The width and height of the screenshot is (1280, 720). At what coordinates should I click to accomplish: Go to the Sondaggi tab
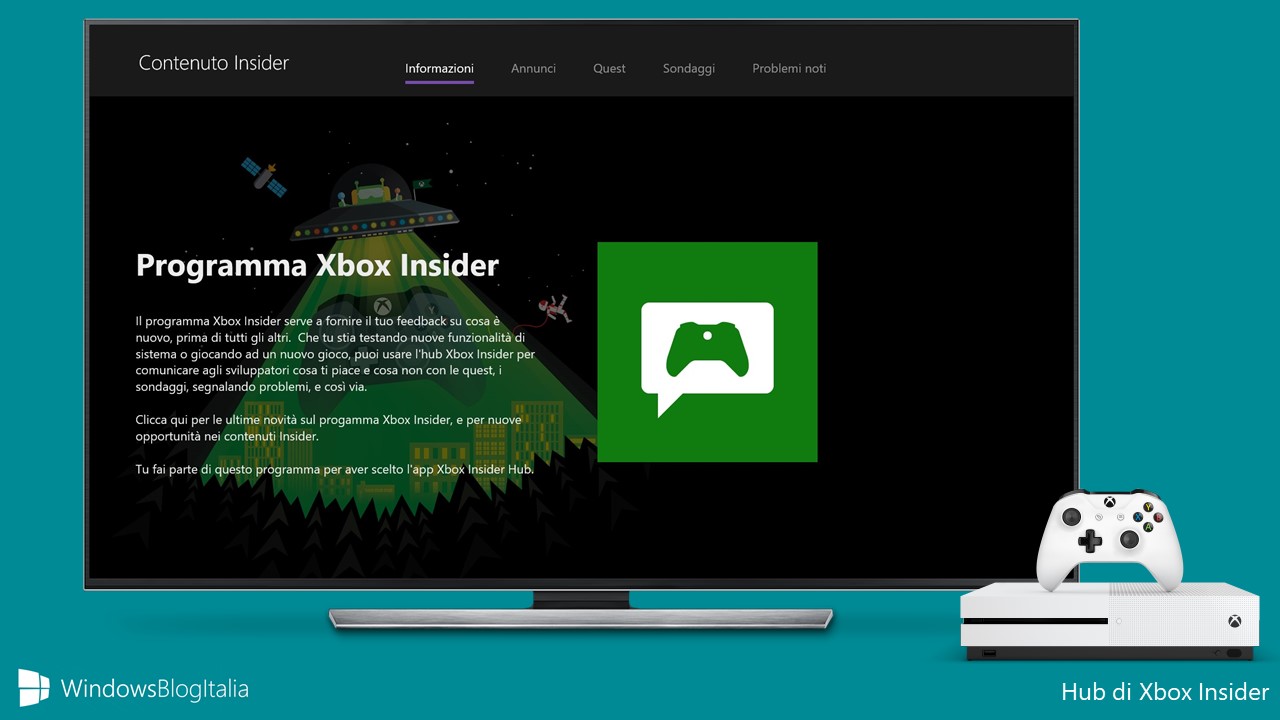click(689, 69)
